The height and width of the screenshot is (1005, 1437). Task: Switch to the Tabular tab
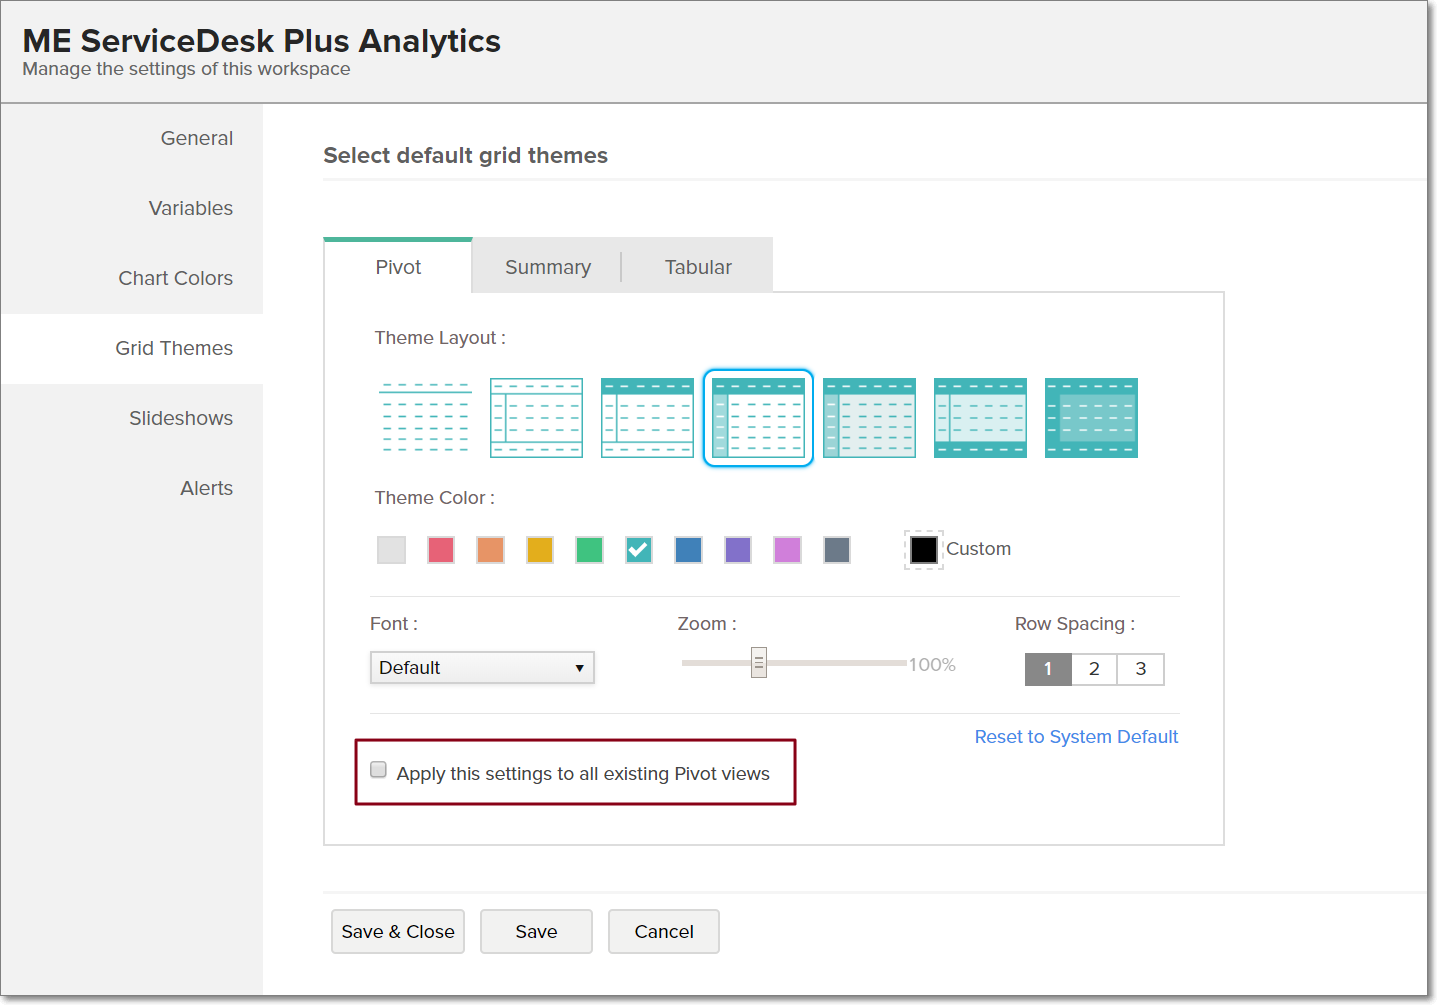pos(698,267)
